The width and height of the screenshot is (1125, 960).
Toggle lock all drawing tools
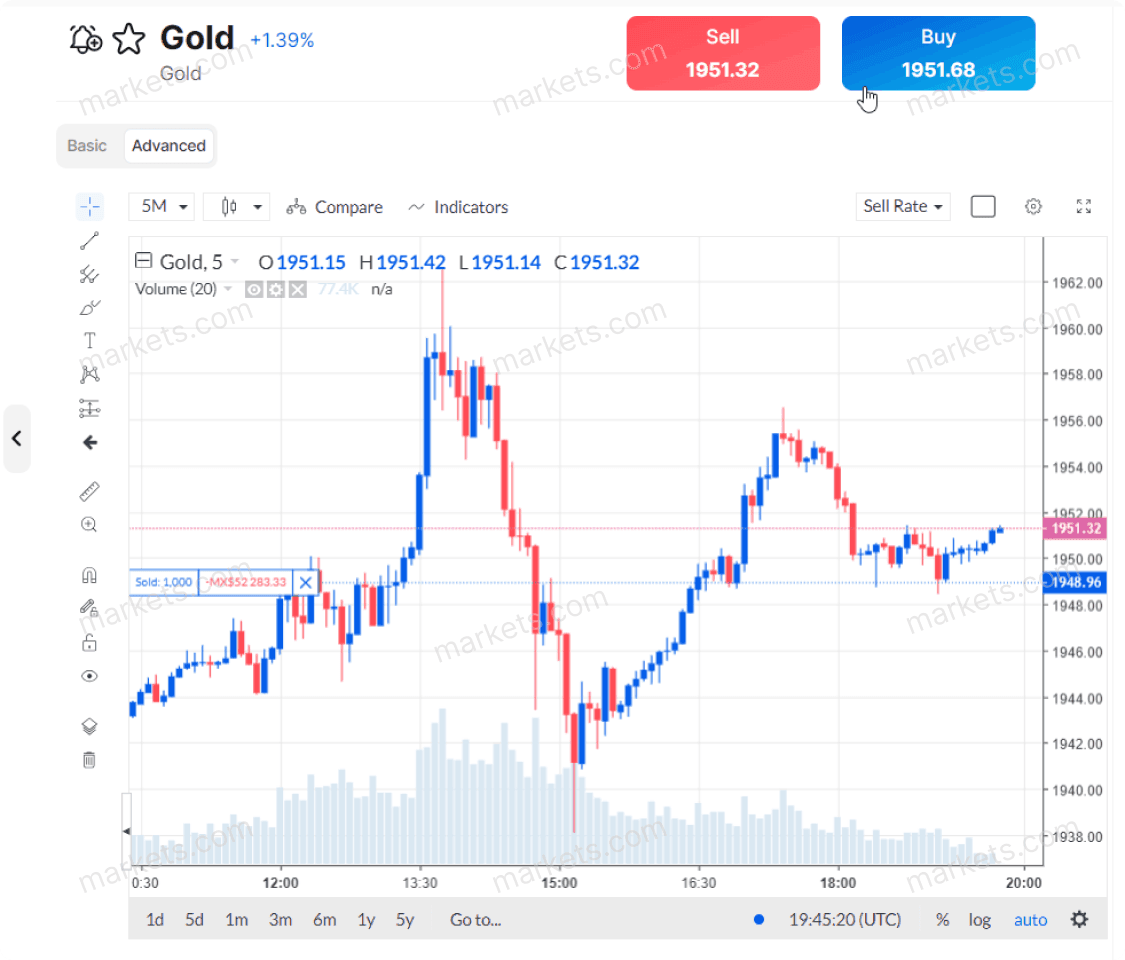tap(90, 642)
